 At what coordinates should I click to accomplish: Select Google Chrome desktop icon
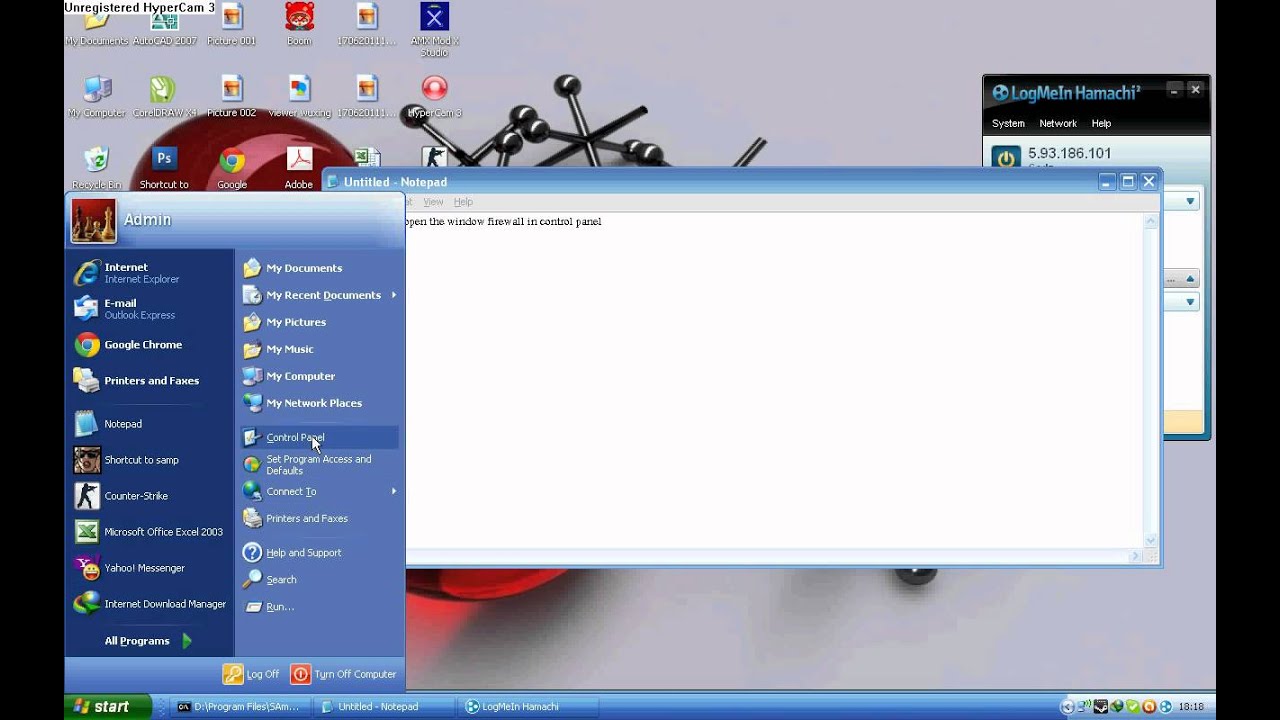tap(232, 168)
